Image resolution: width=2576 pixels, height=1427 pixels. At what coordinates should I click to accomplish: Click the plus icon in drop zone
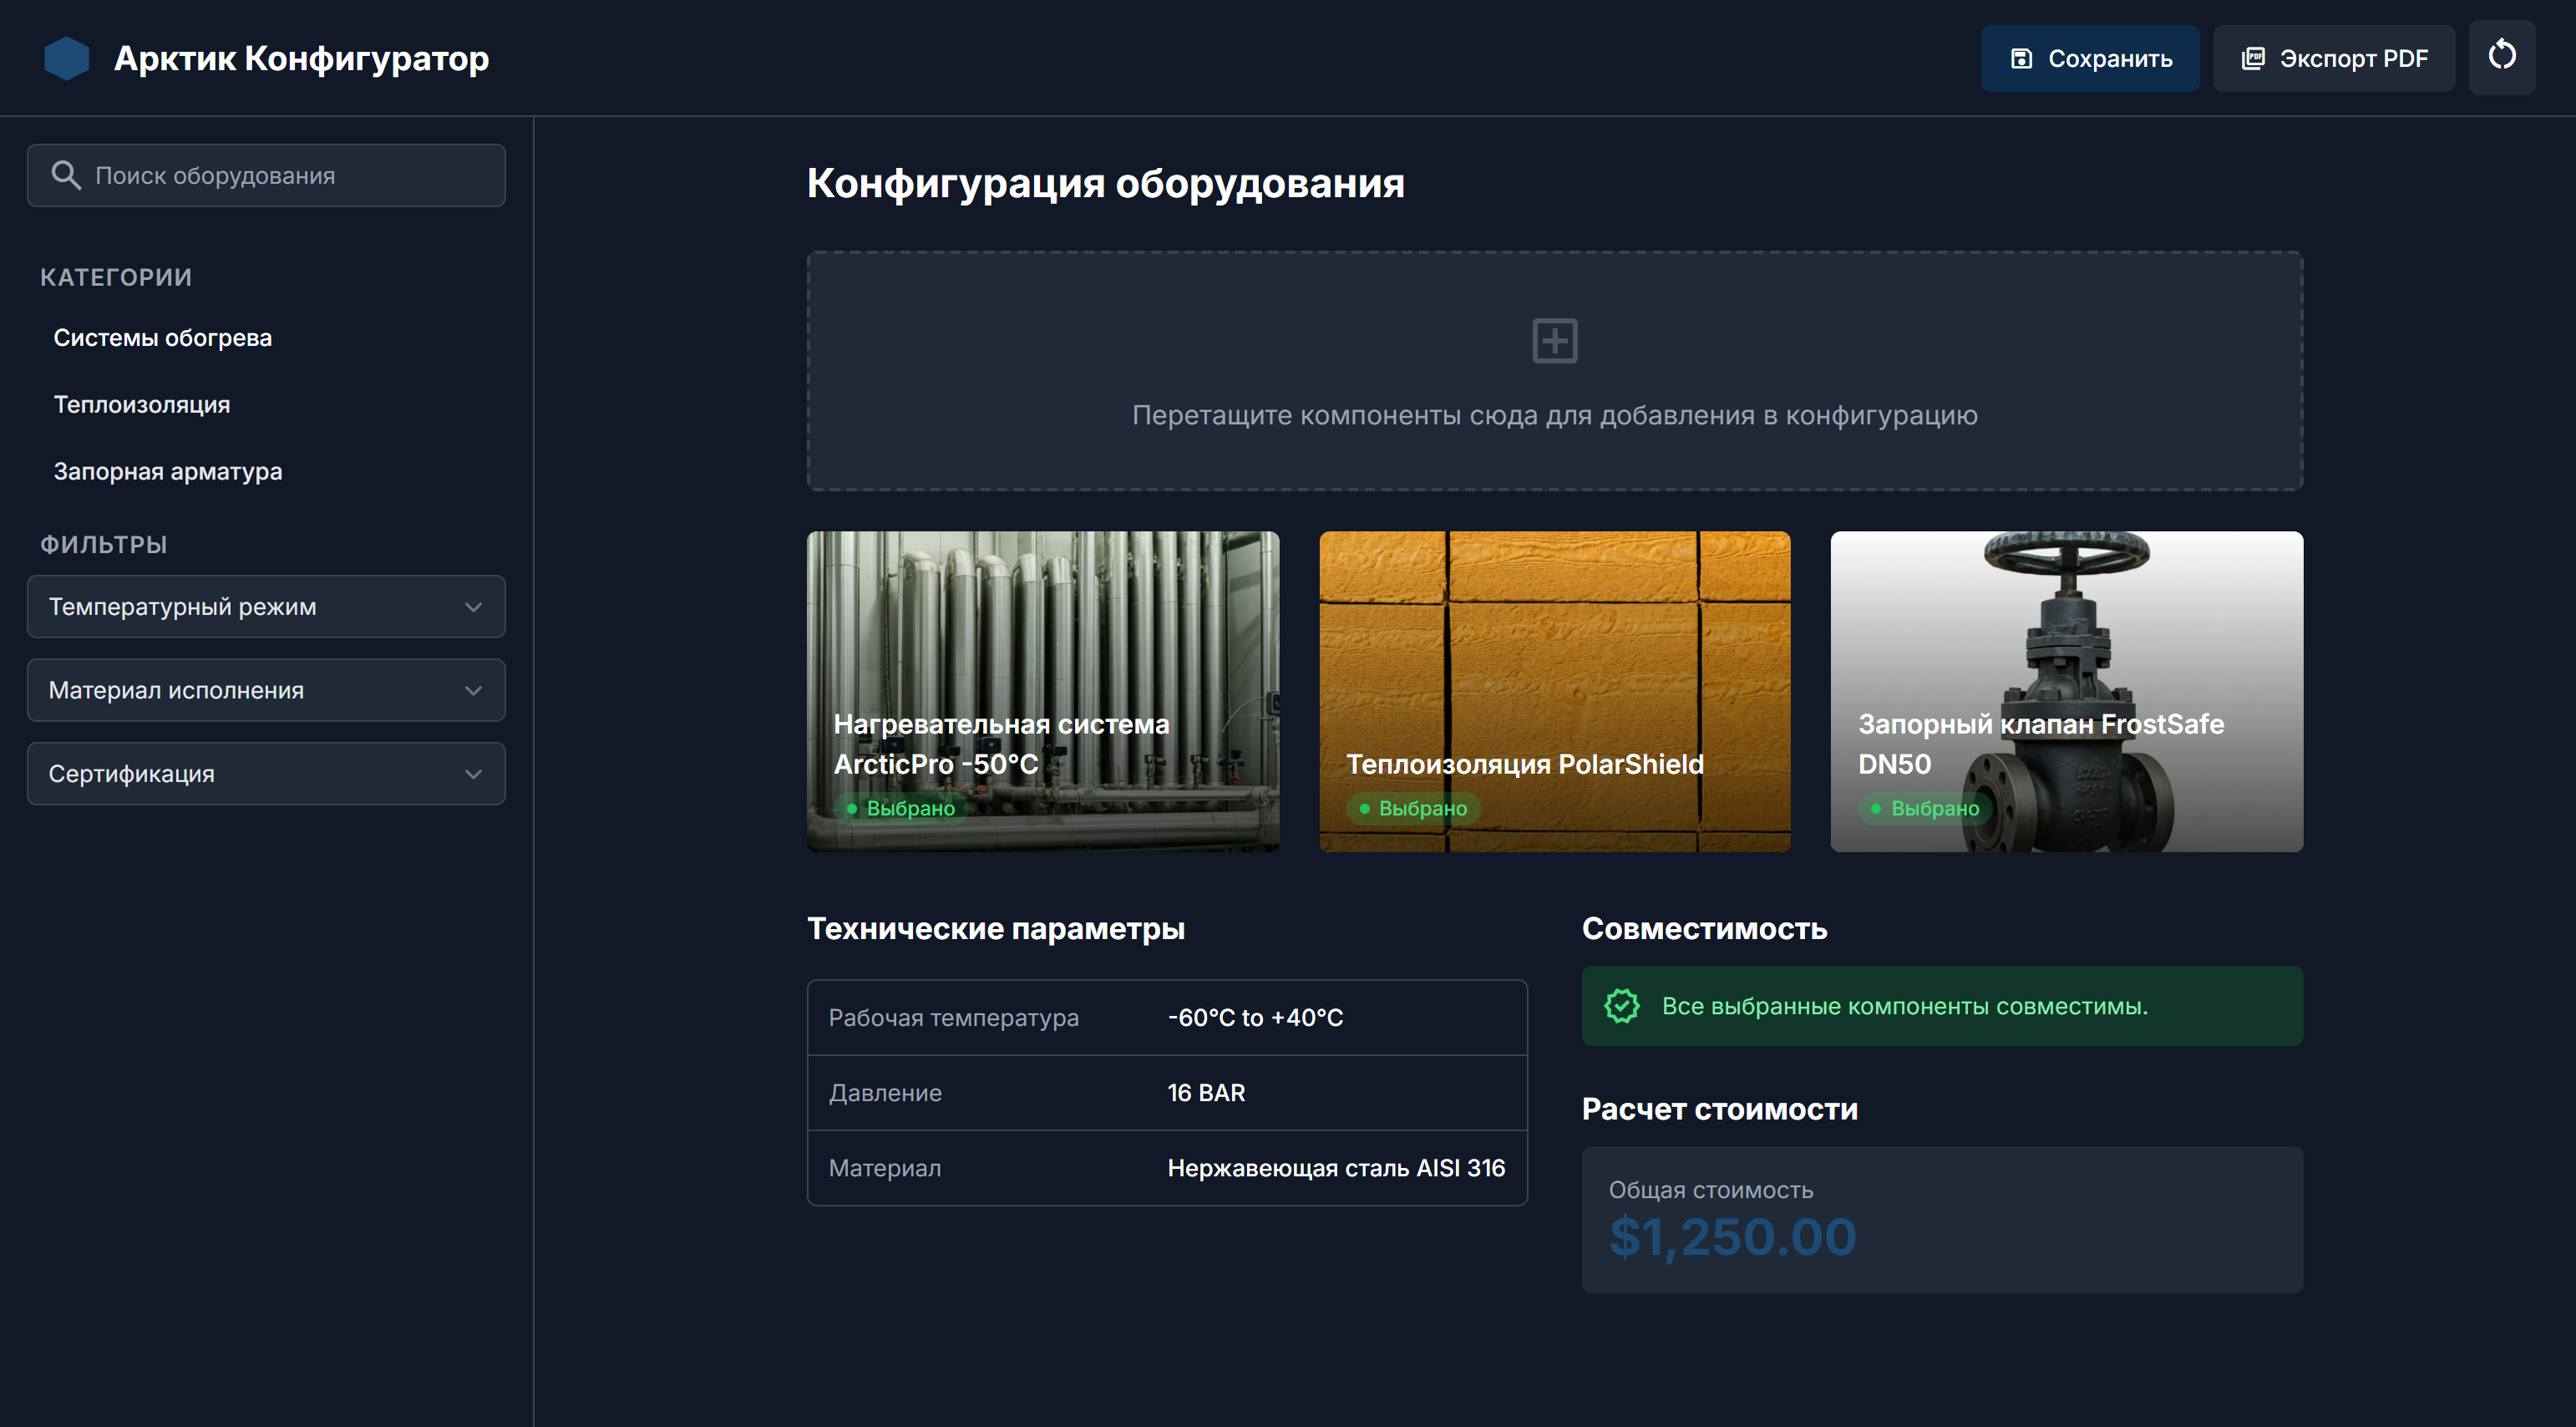coord(1554,341)
